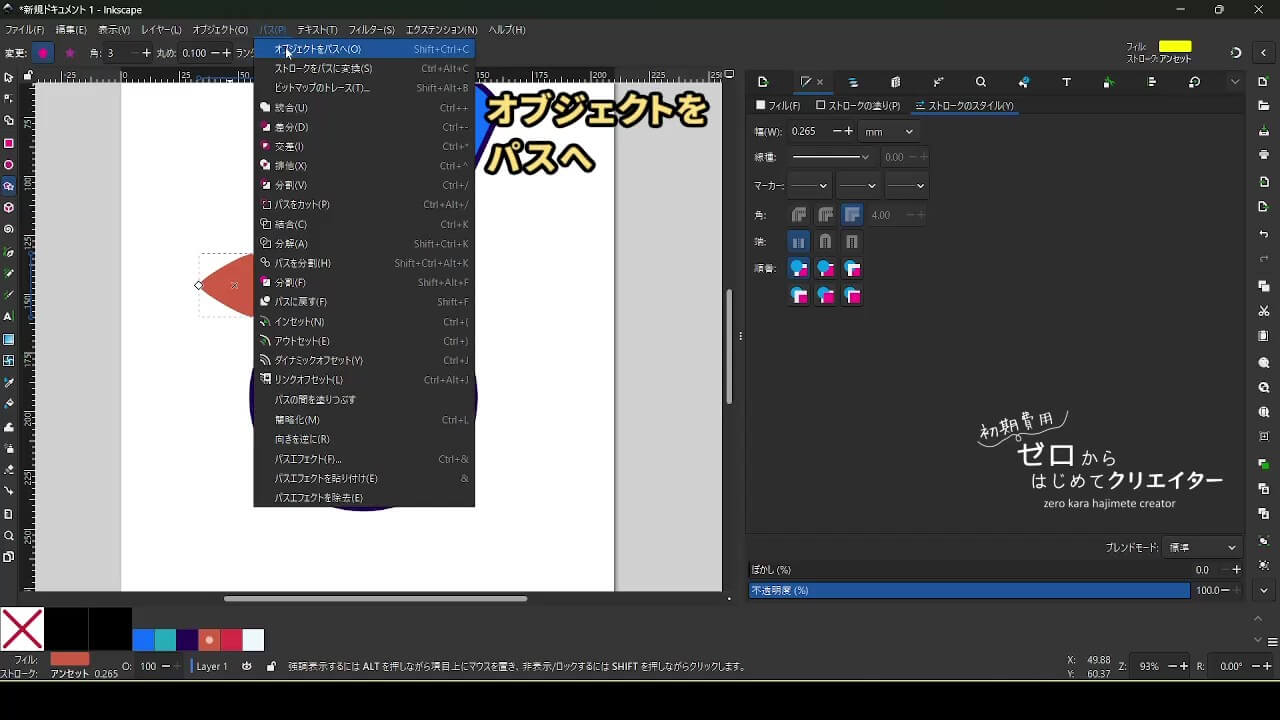
Task: Click the Cut scissors icon
Action: point(1264,311)
